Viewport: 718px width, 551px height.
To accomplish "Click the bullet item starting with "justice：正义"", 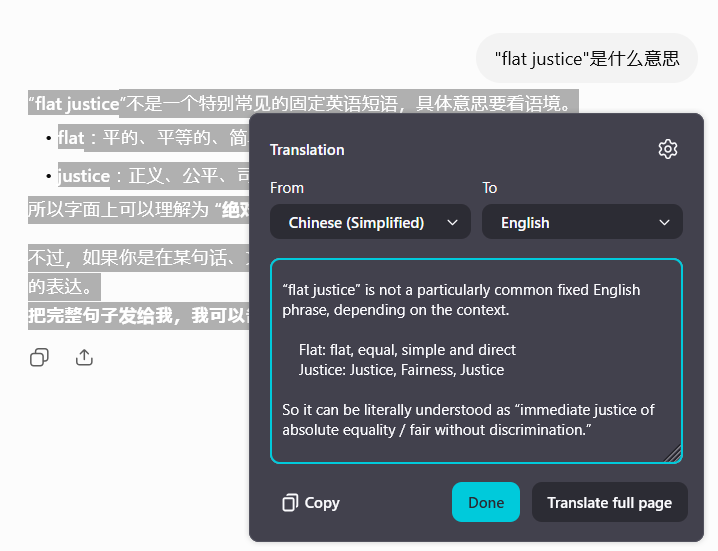I will [153, 176].
